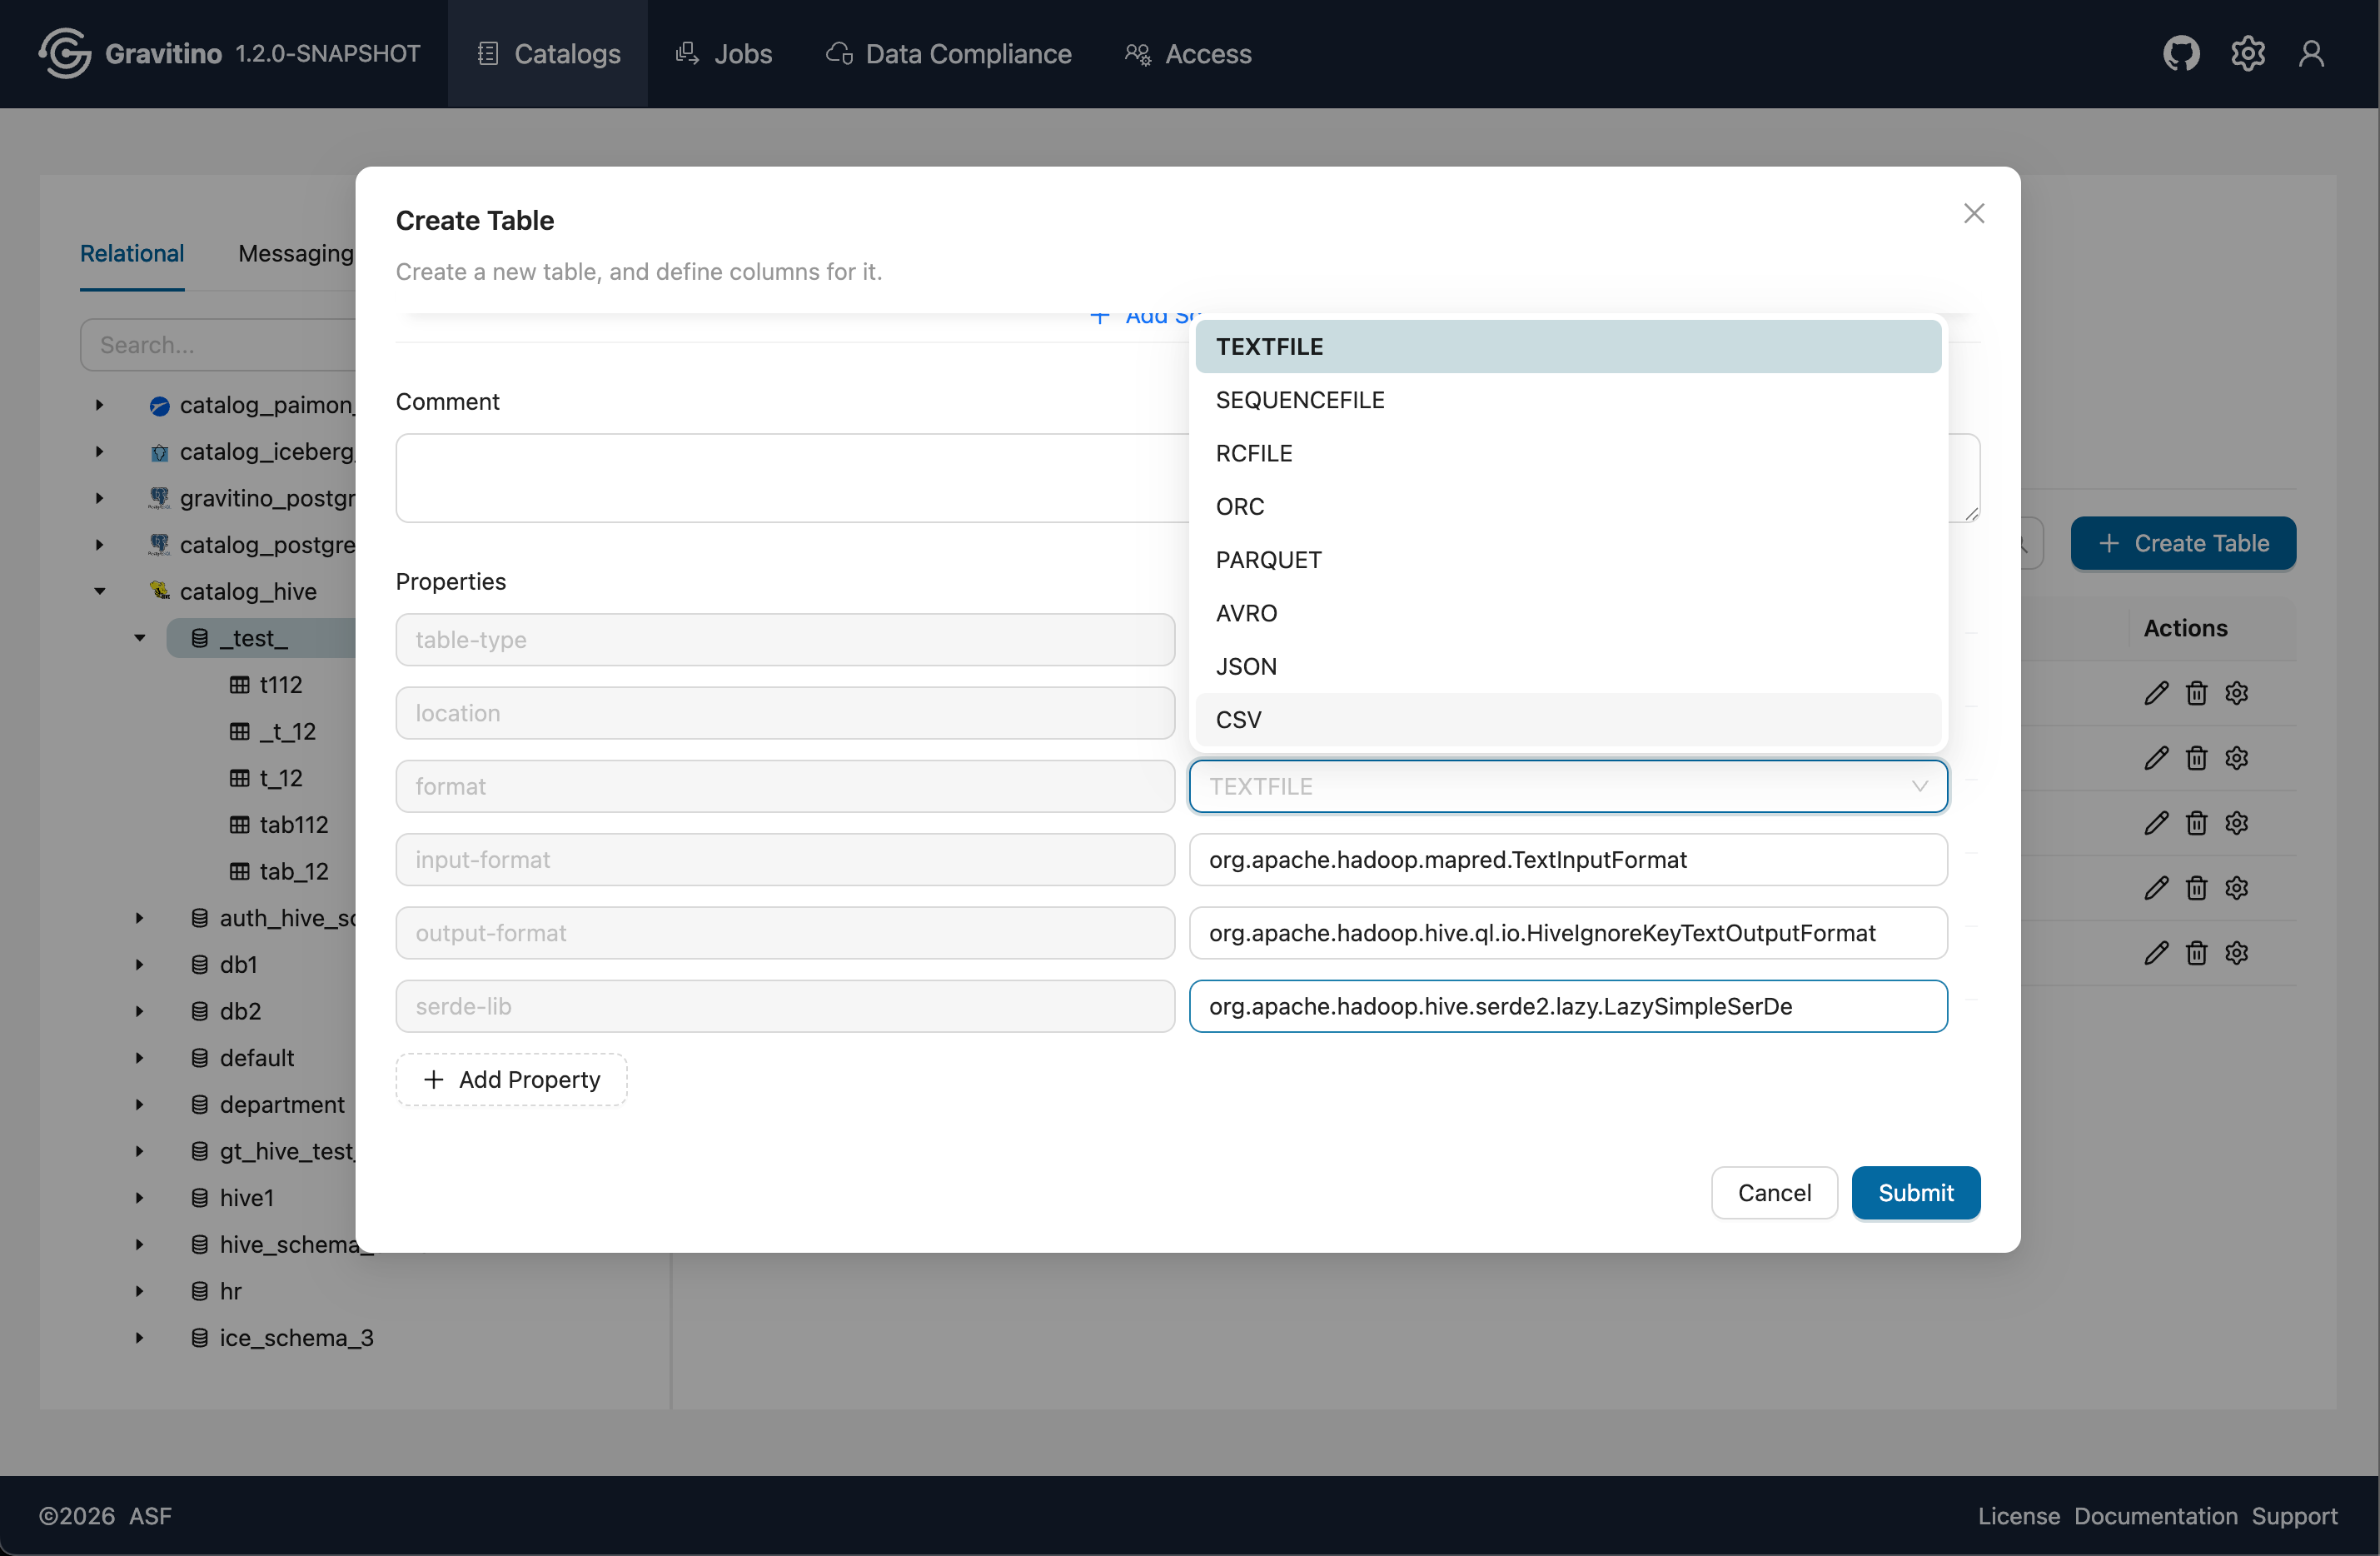The height and width of the screenshot is (1556, 2380).
Task: Click the first row's edit pencil icon
Action: pos(2156,693)
